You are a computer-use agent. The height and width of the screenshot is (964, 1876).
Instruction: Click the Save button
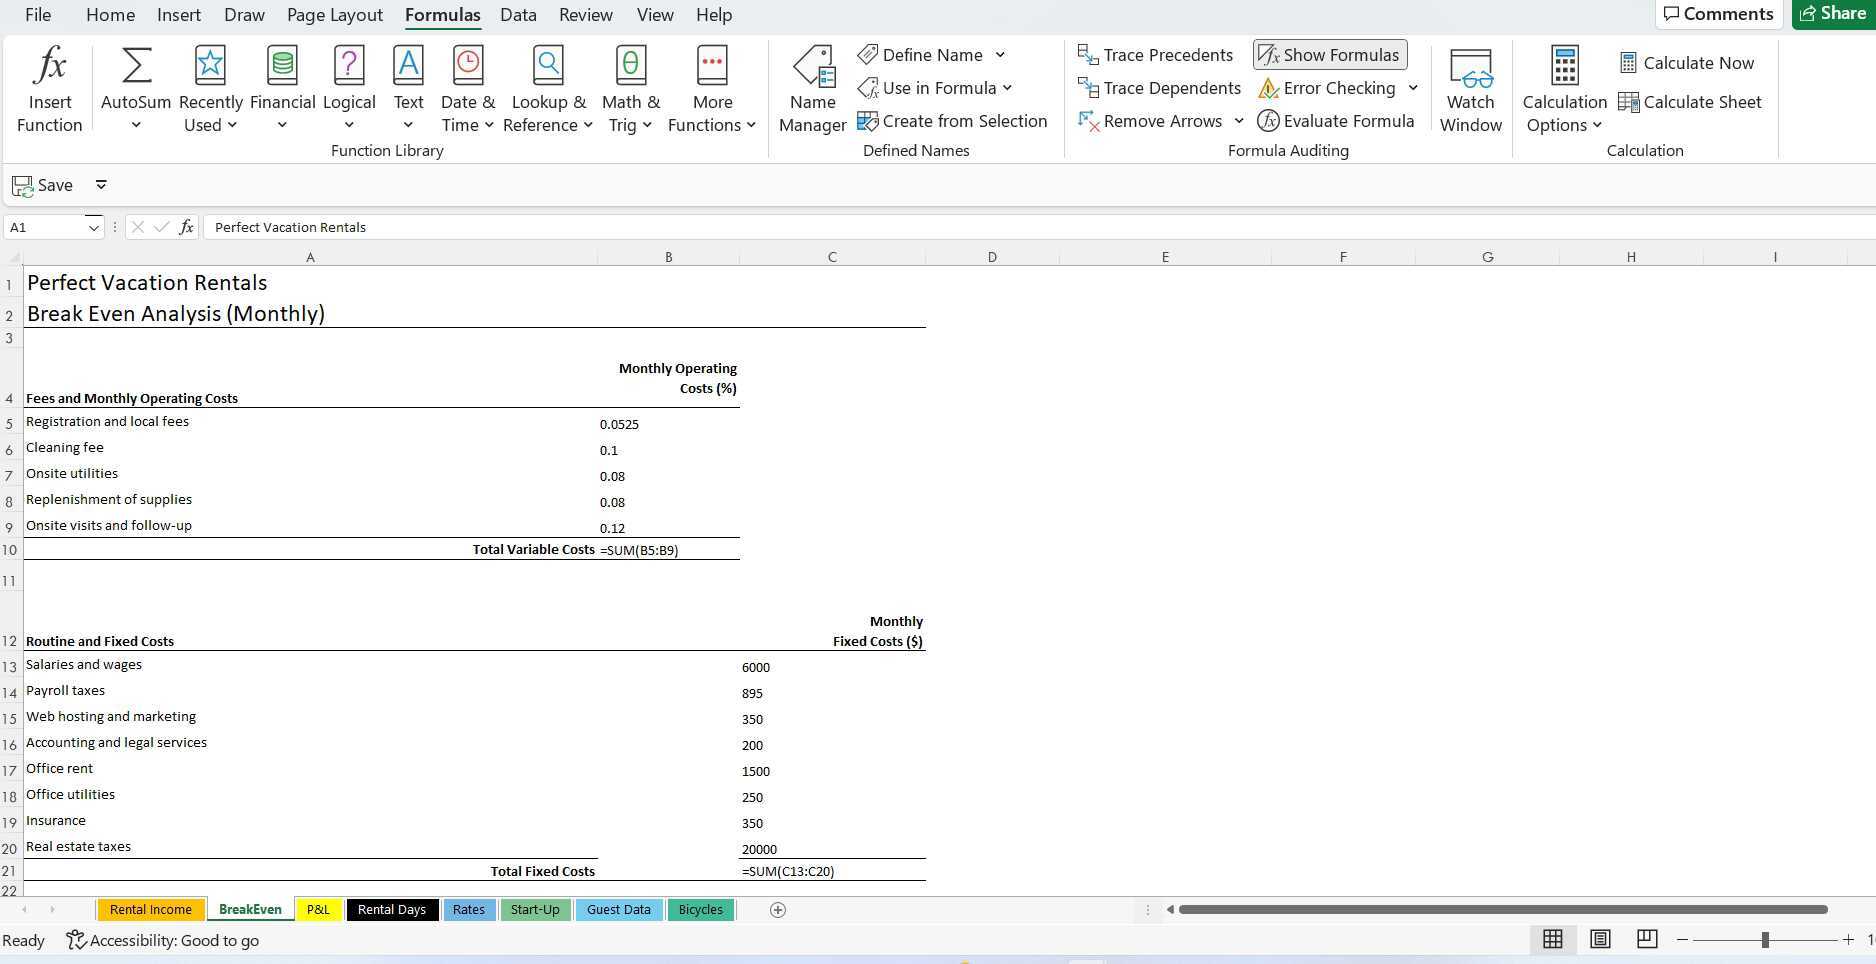pyautogui.click(x=41, y=184)
